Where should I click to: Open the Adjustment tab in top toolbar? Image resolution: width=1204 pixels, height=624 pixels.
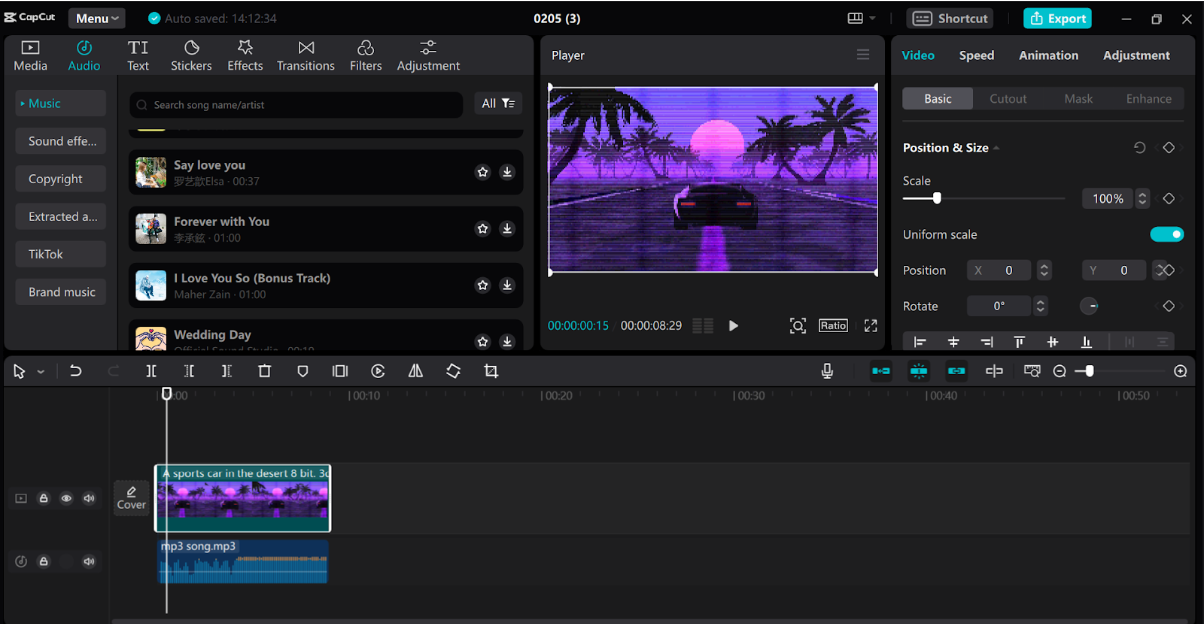click(428, 56)
